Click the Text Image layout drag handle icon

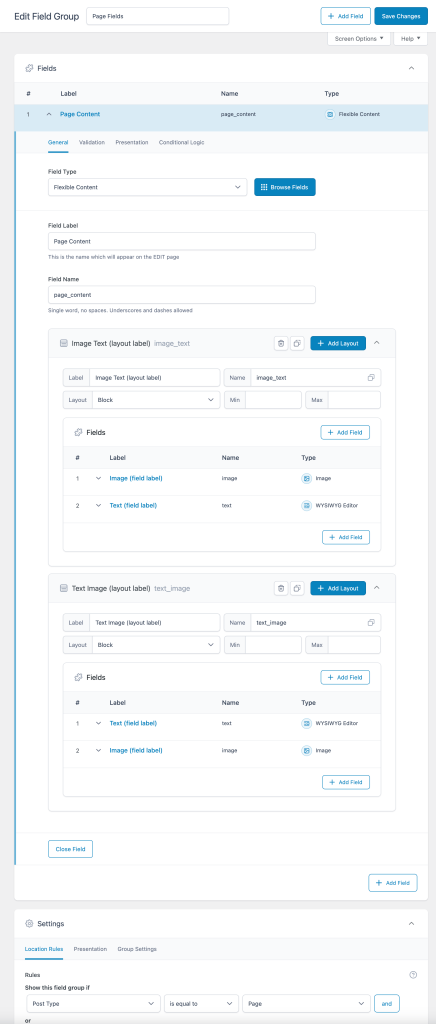63,588
